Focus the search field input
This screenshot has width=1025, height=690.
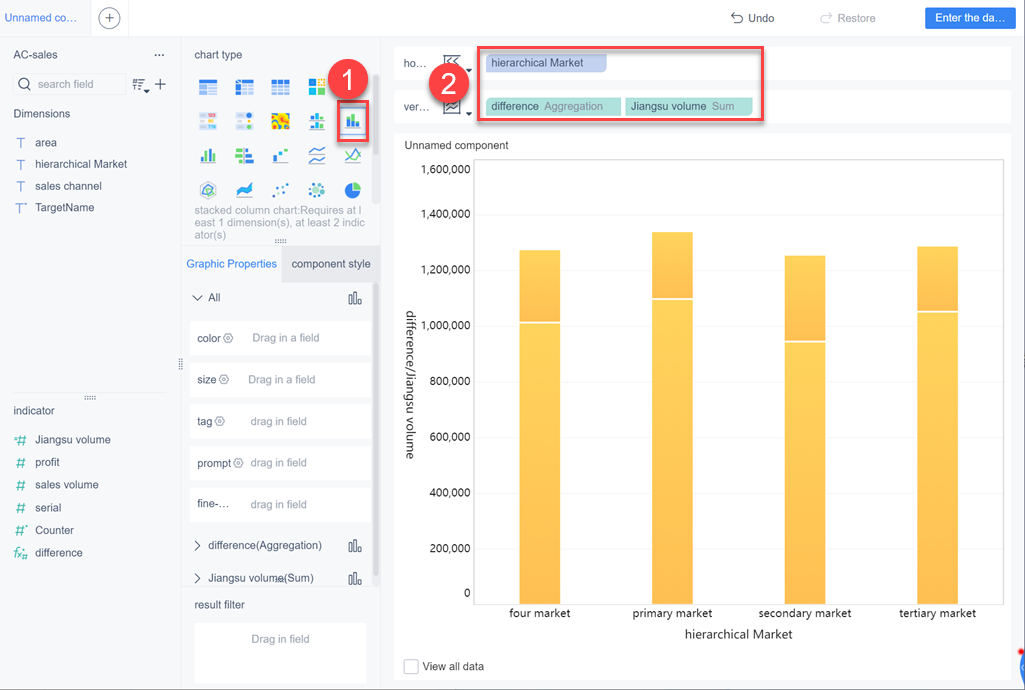pos(69,84)
